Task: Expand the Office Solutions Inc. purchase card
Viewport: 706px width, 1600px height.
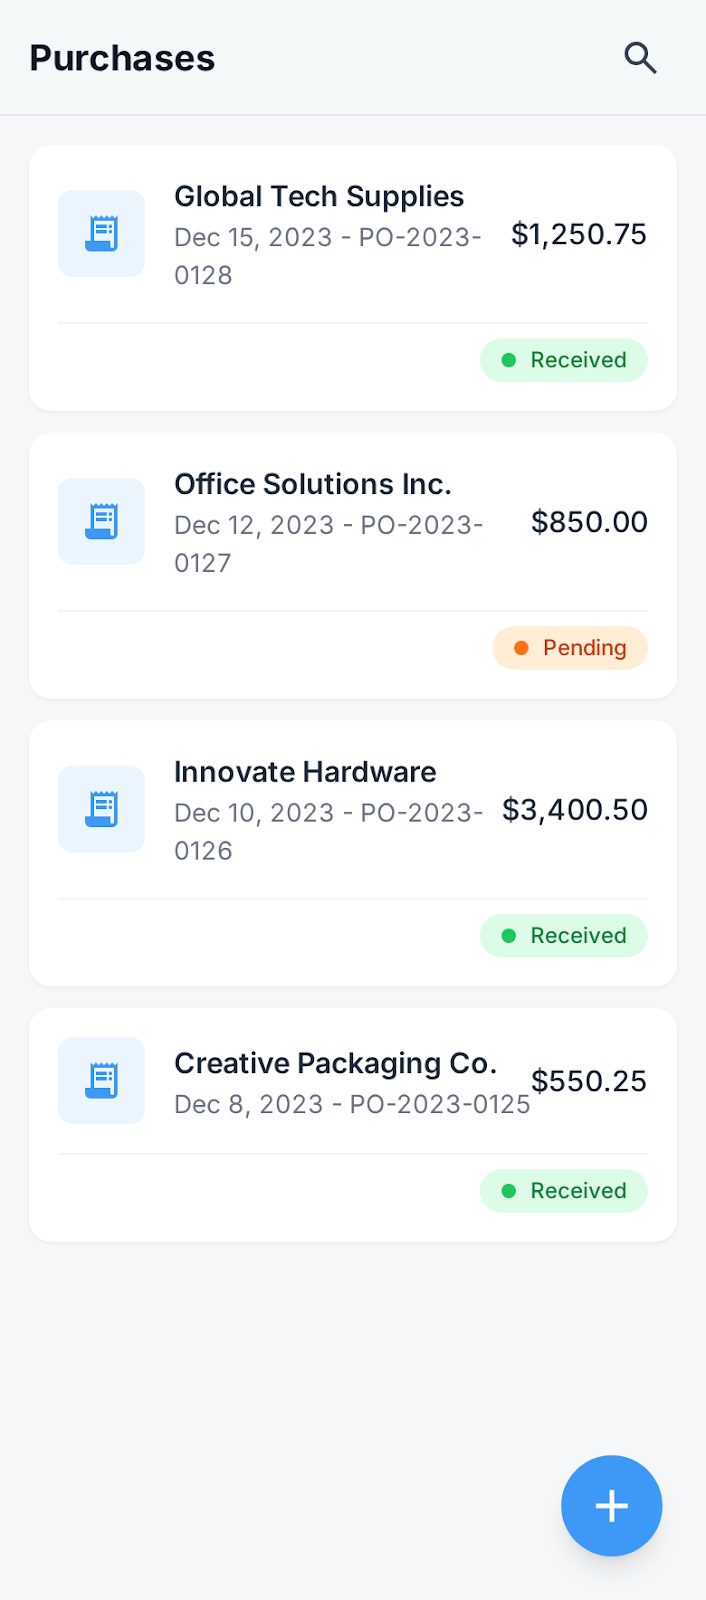Action: [352, 565]
